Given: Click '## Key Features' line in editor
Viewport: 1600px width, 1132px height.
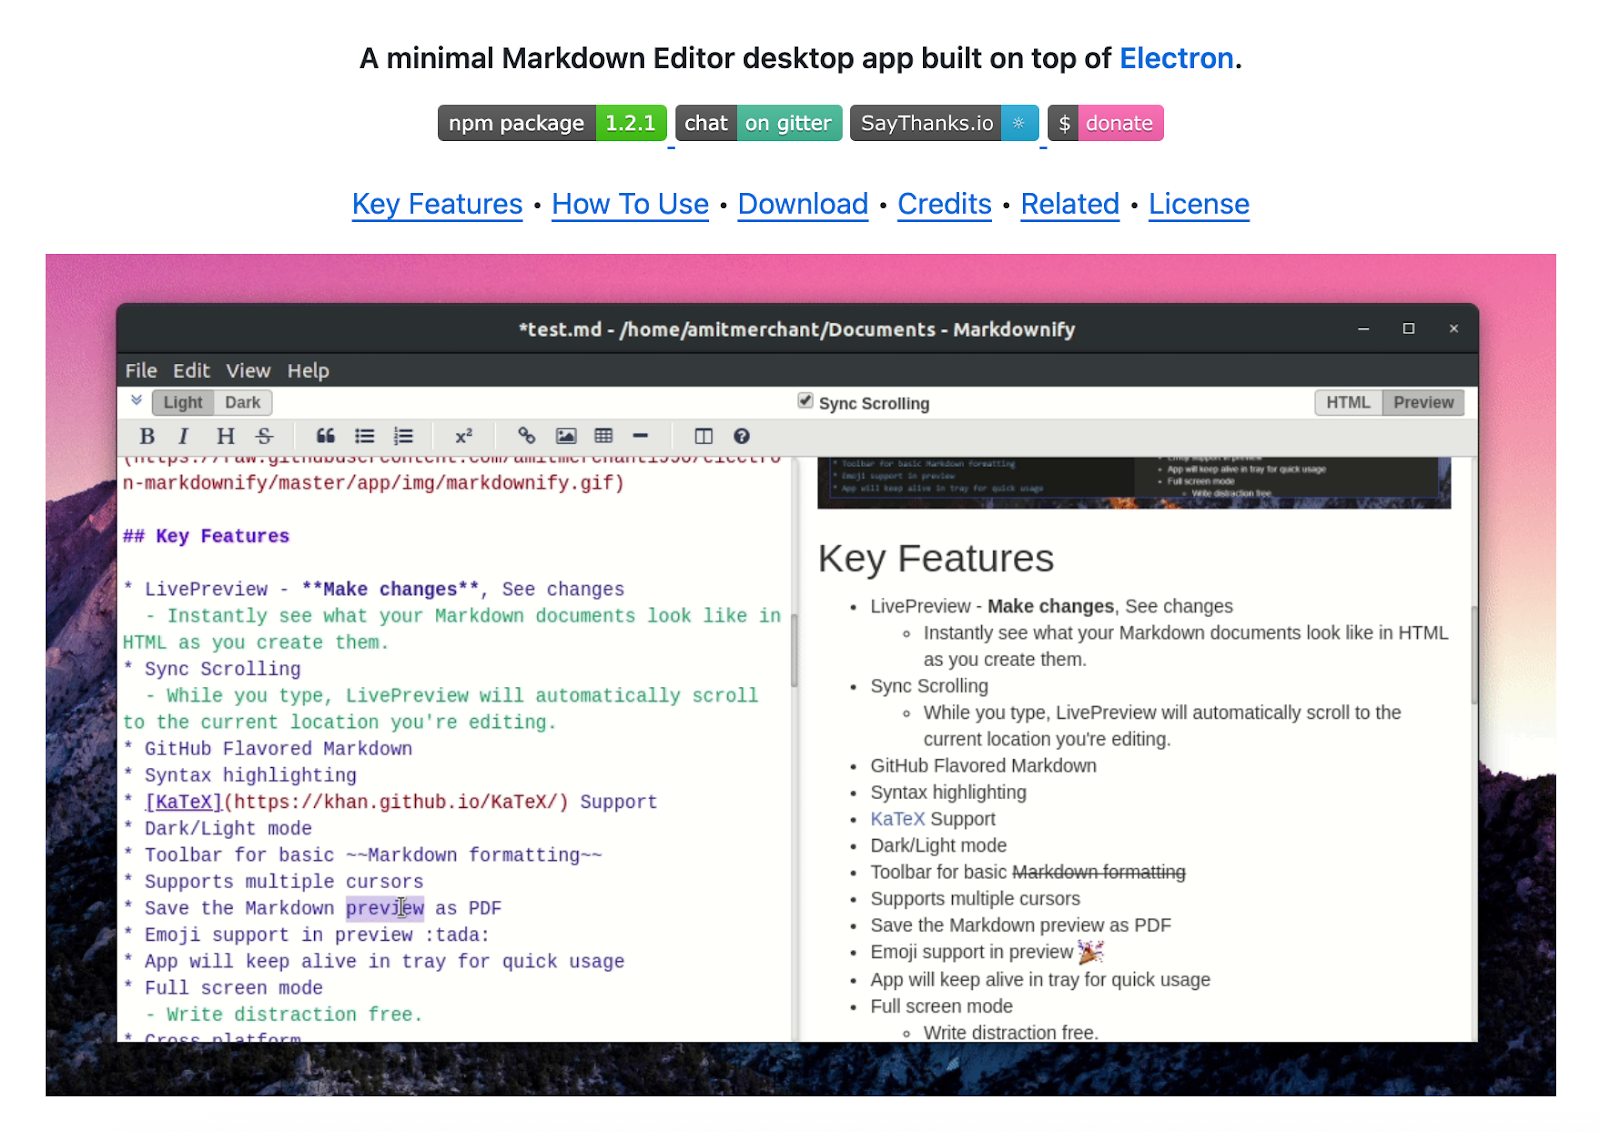Looking at the screenshot, I should 206,536.
